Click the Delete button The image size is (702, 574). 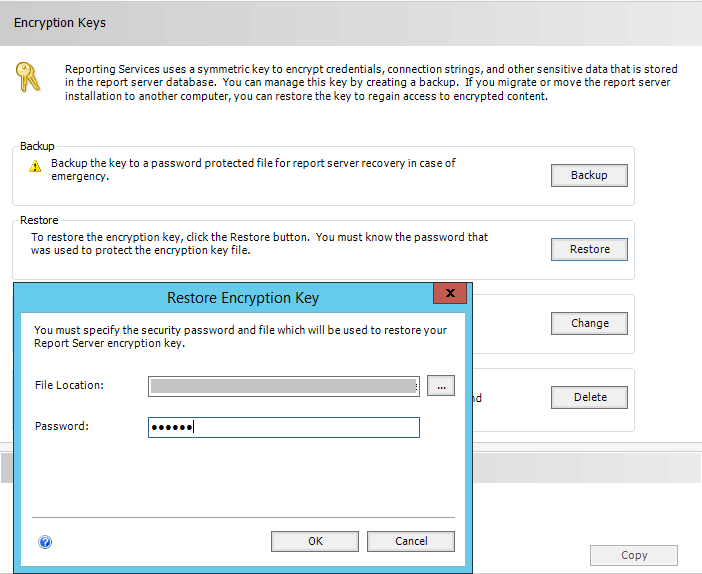pyautogui.click(x=589, y=397)
